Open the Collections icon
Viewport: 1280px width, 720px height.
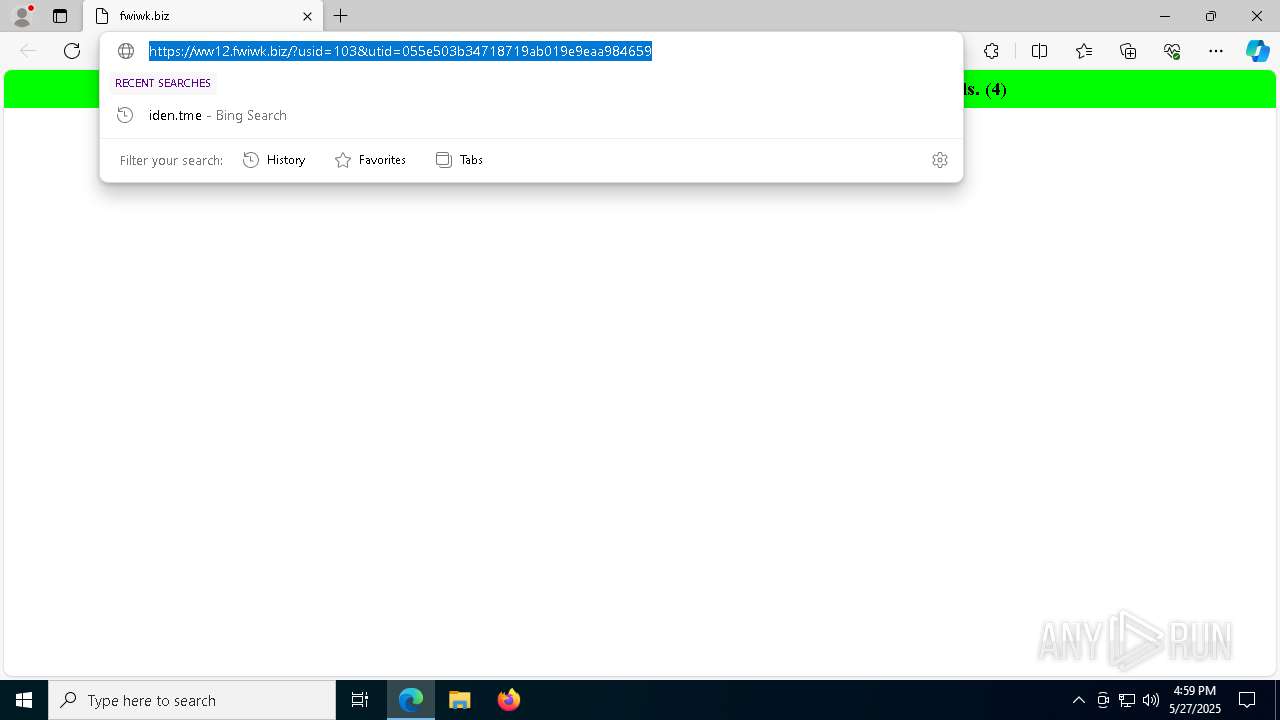point(1128,51)
